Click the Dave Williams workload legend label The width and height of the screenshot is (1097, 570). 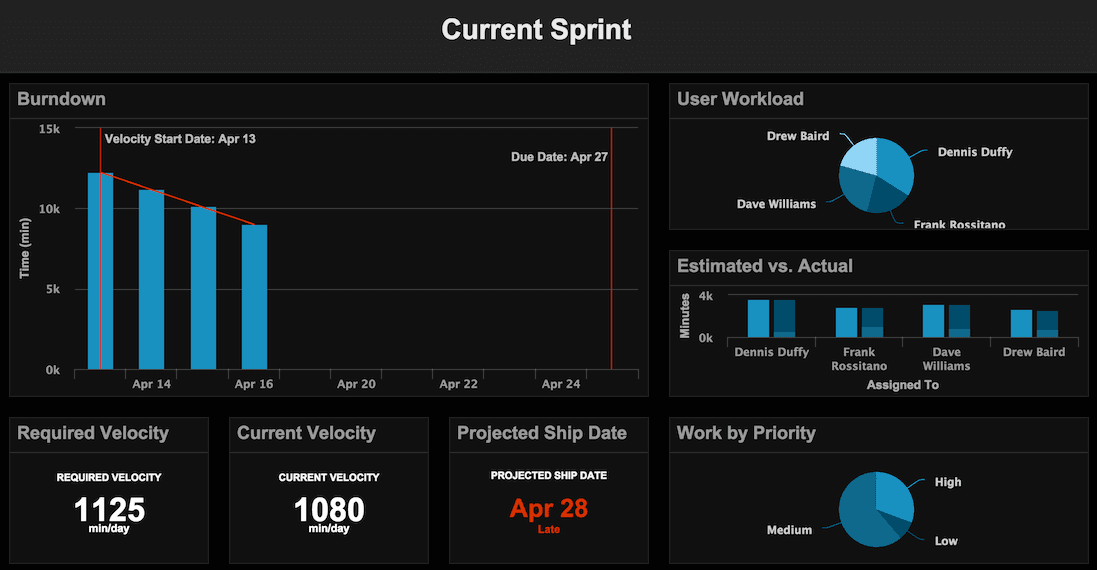[x=776, y=204]
